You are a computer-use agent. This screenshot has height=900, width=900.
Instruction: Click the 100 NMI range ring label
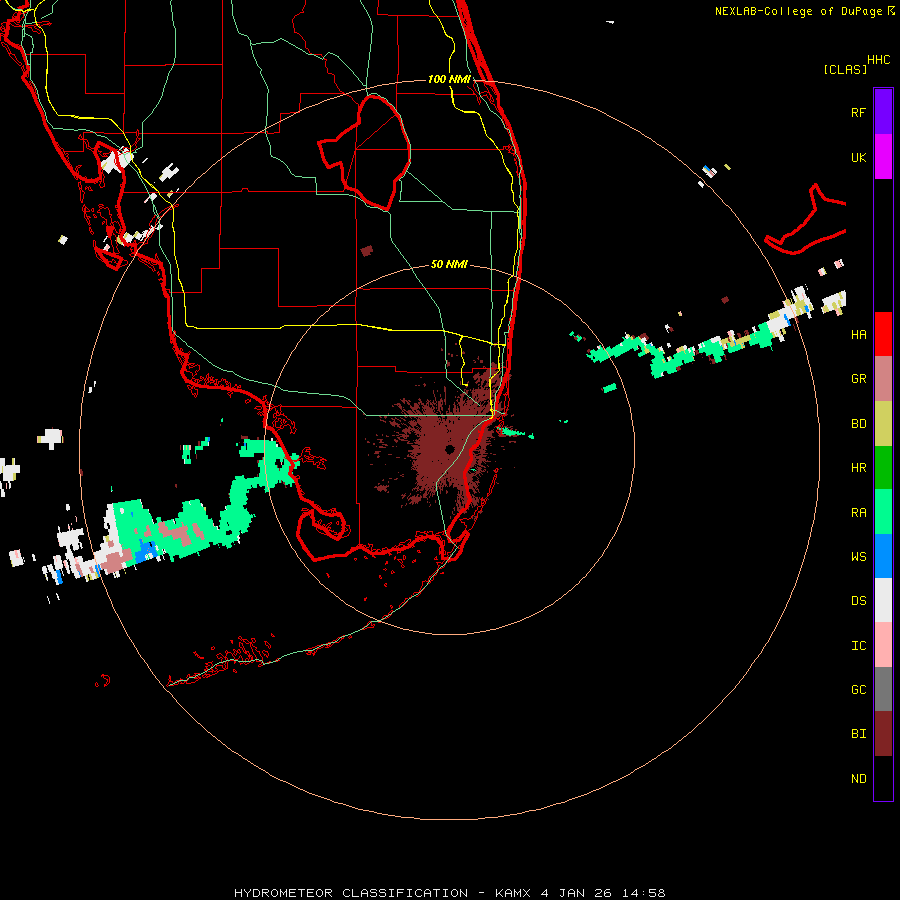[x=449, y=79]
